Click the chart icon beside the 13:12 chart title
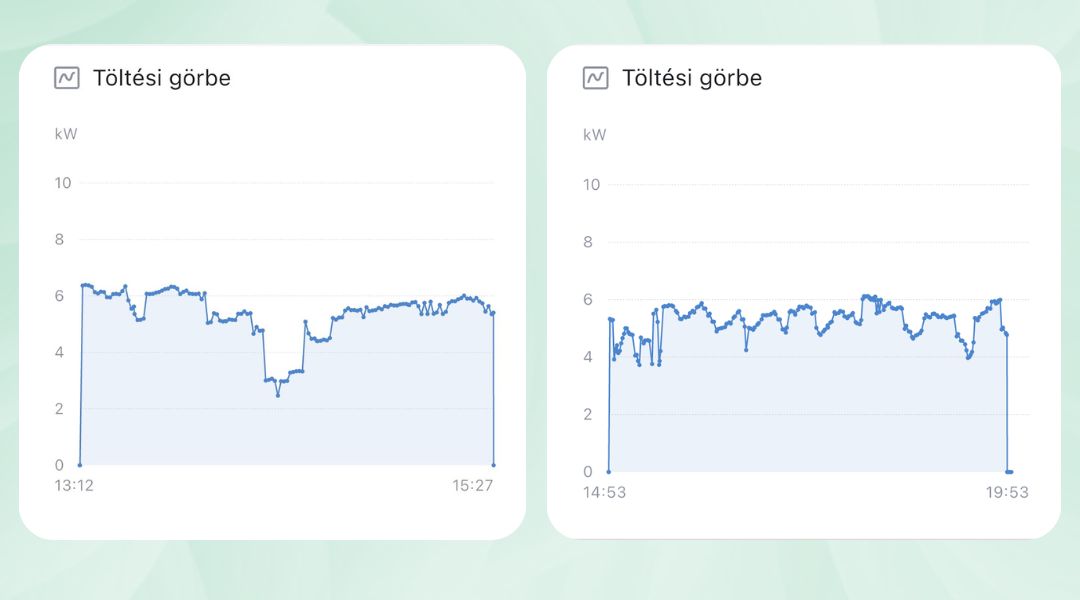This screenshot has width=1080, height=600. point(66,78)
